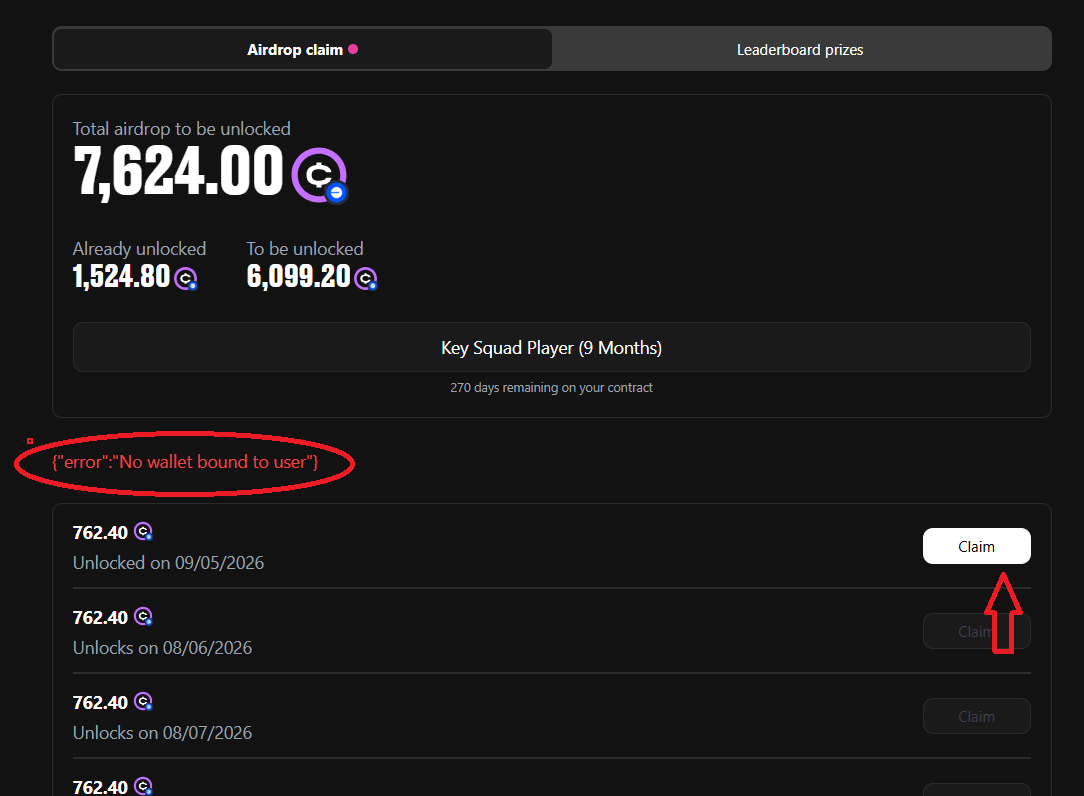Select Key Squad Player (9 Months) contract
The image size is (1084, 796).
pyautogui.click(x=552, y=347)
